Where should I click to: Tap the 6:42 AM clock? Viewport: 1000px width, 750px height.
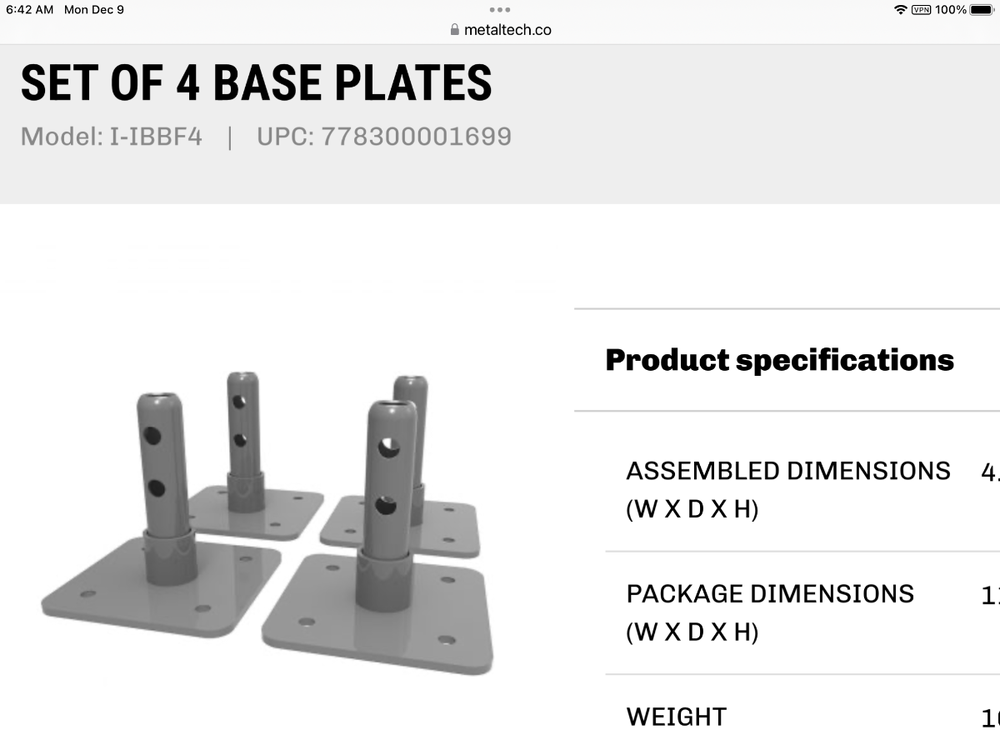coord(29,10)
